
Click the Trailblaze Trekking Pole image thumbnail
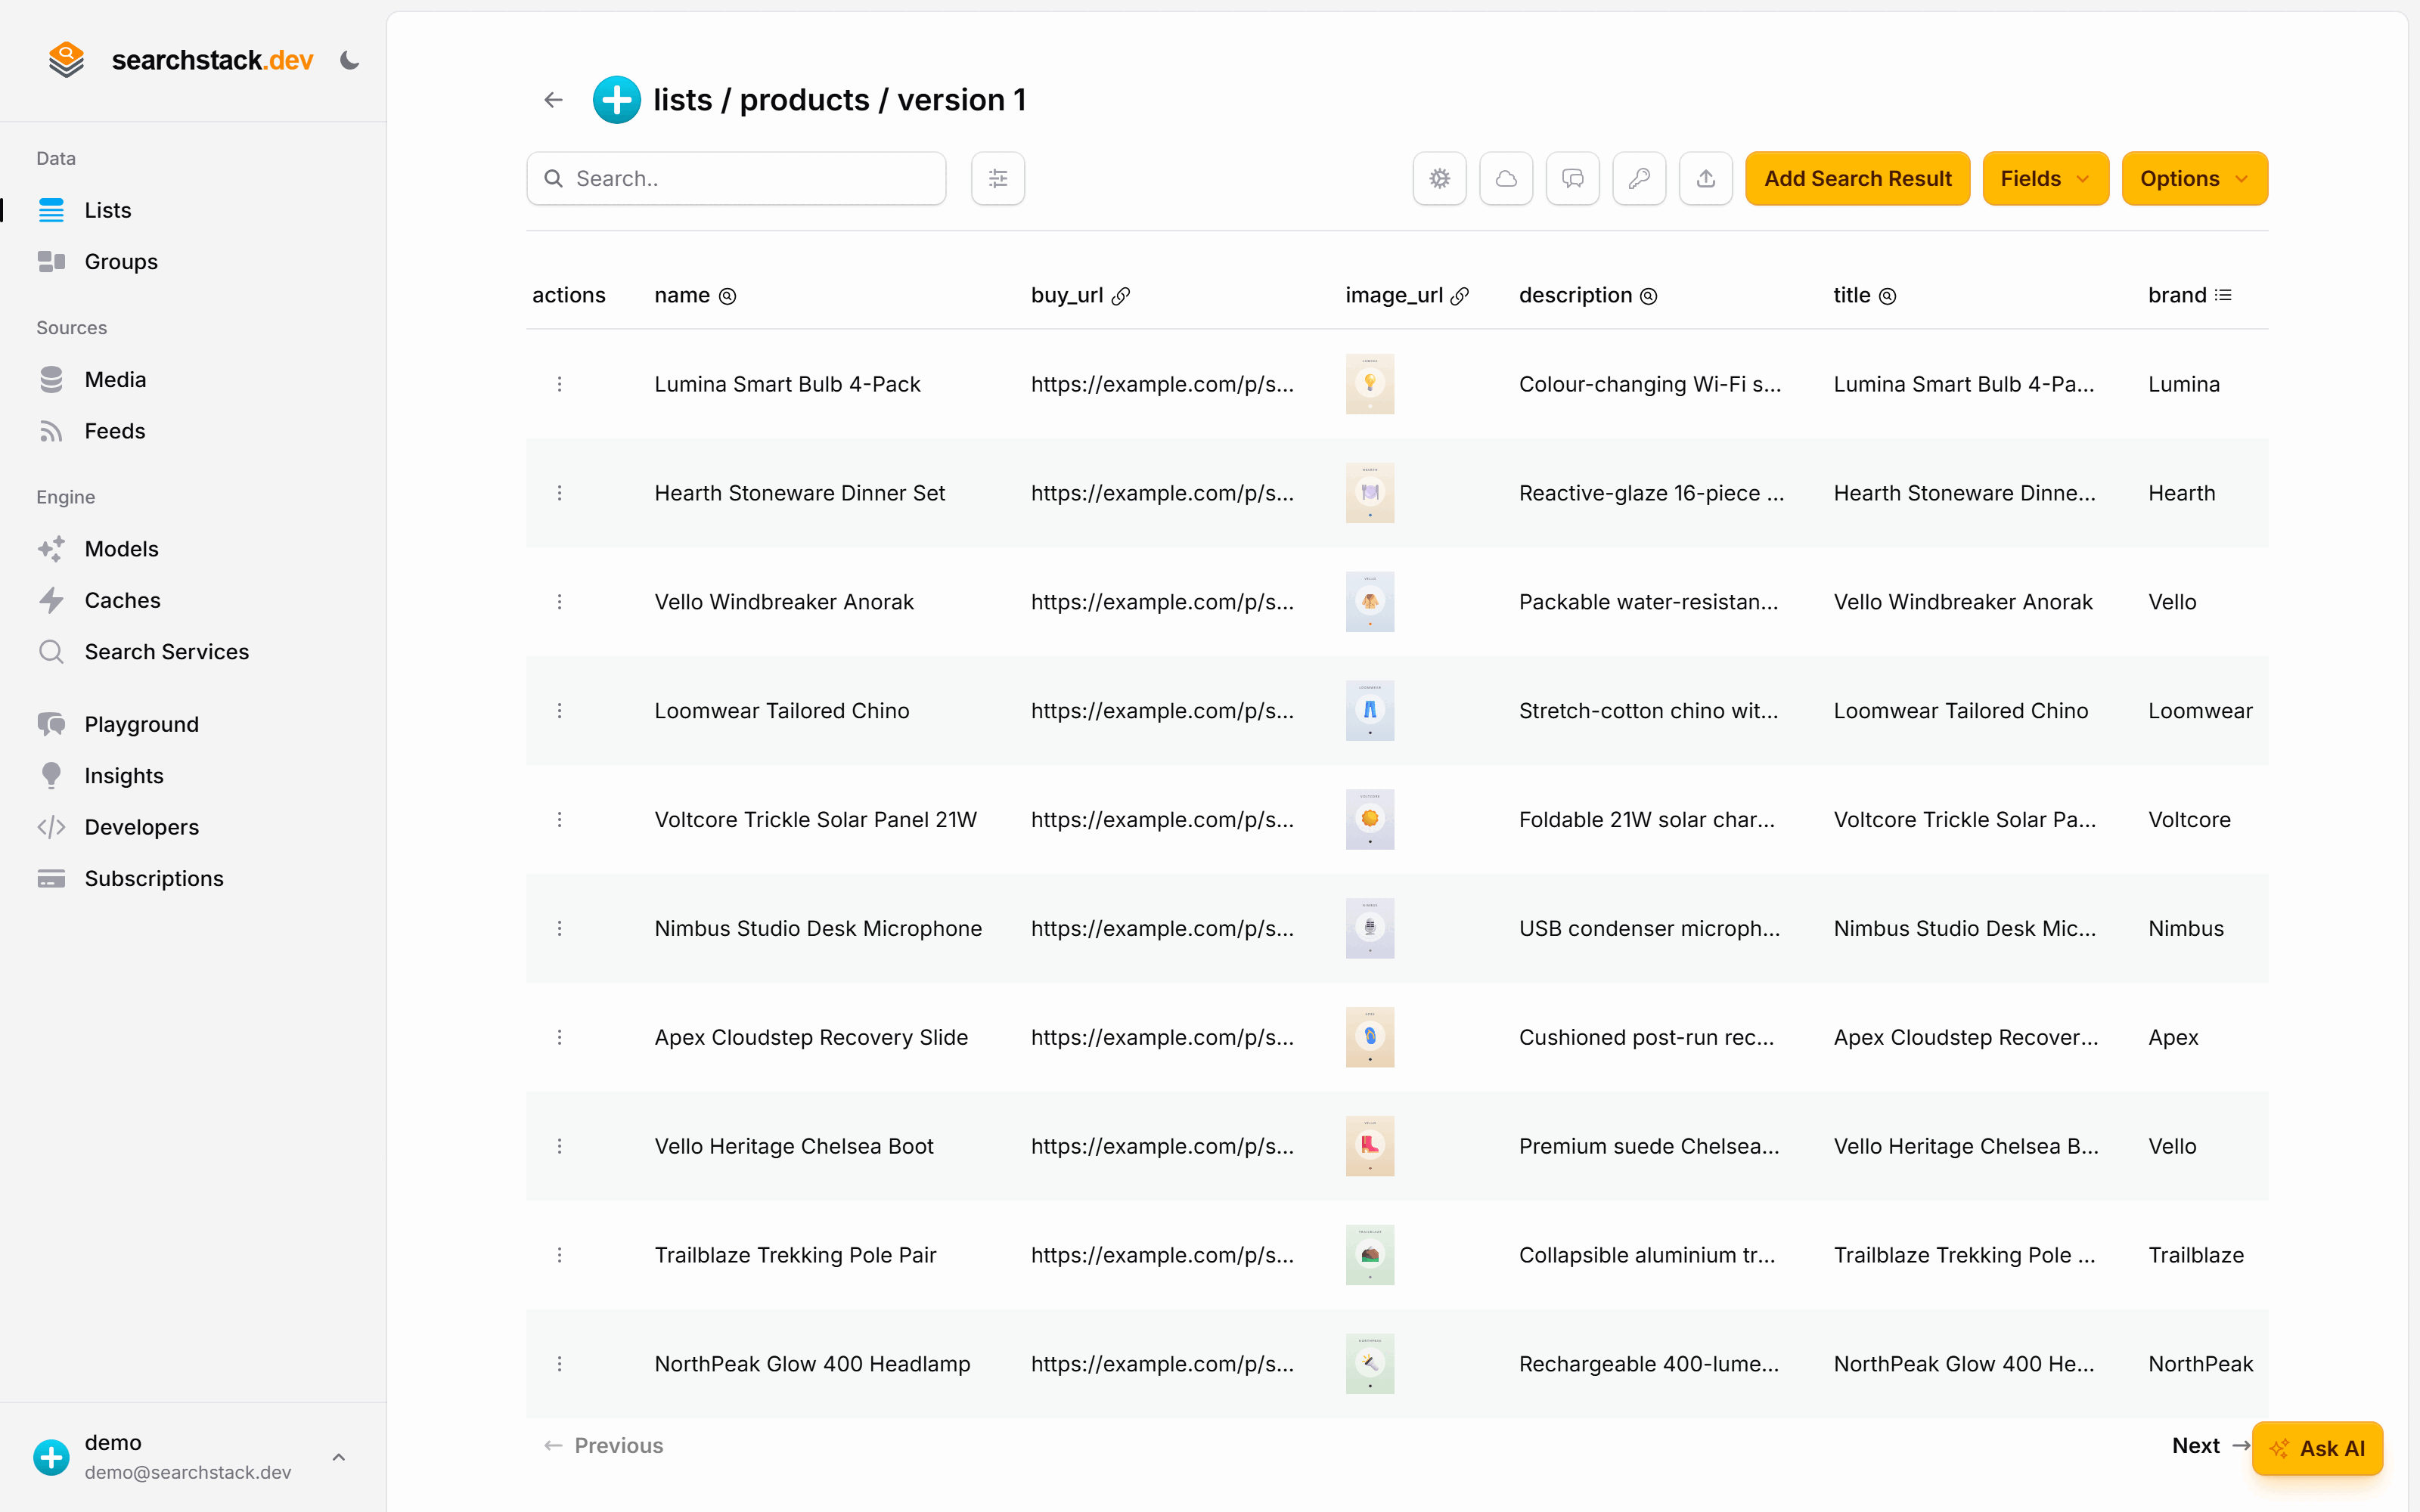(1370, 1255)
